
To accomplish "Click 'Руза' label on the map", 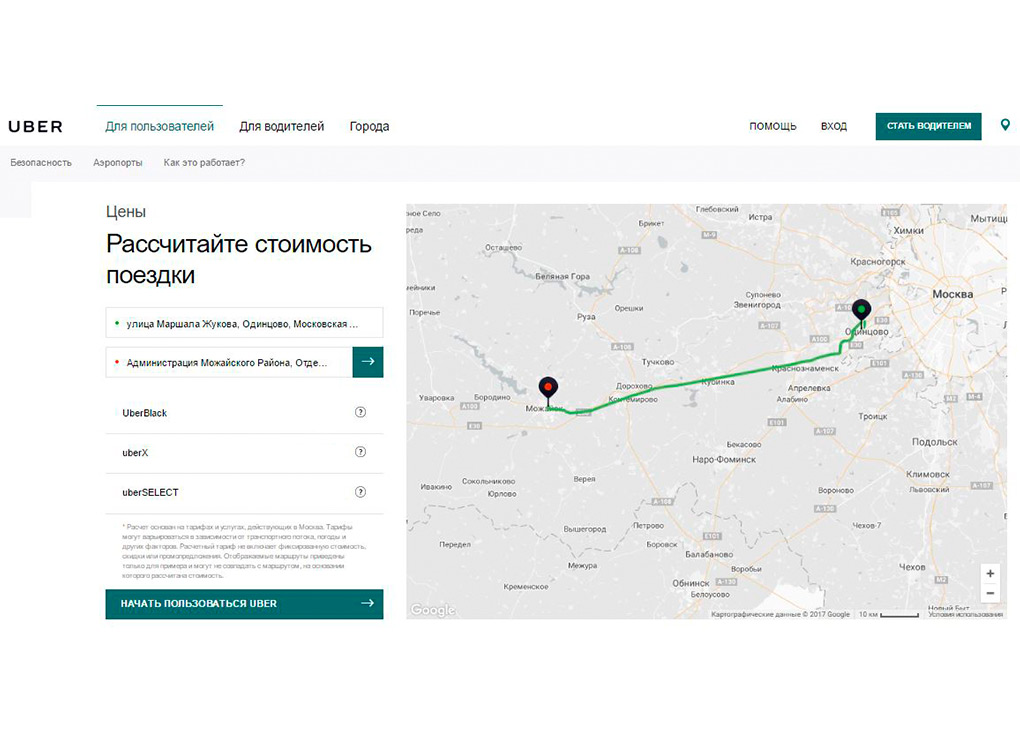I will (586, 317).
